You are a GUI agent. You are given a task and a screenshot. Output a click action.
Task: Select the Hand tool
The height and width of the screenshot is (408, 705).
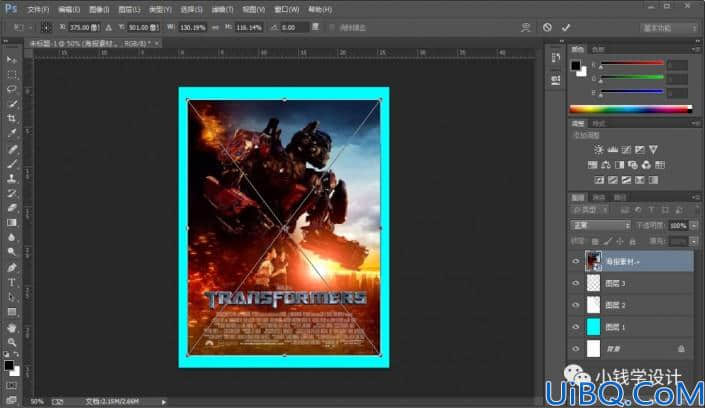12,327
